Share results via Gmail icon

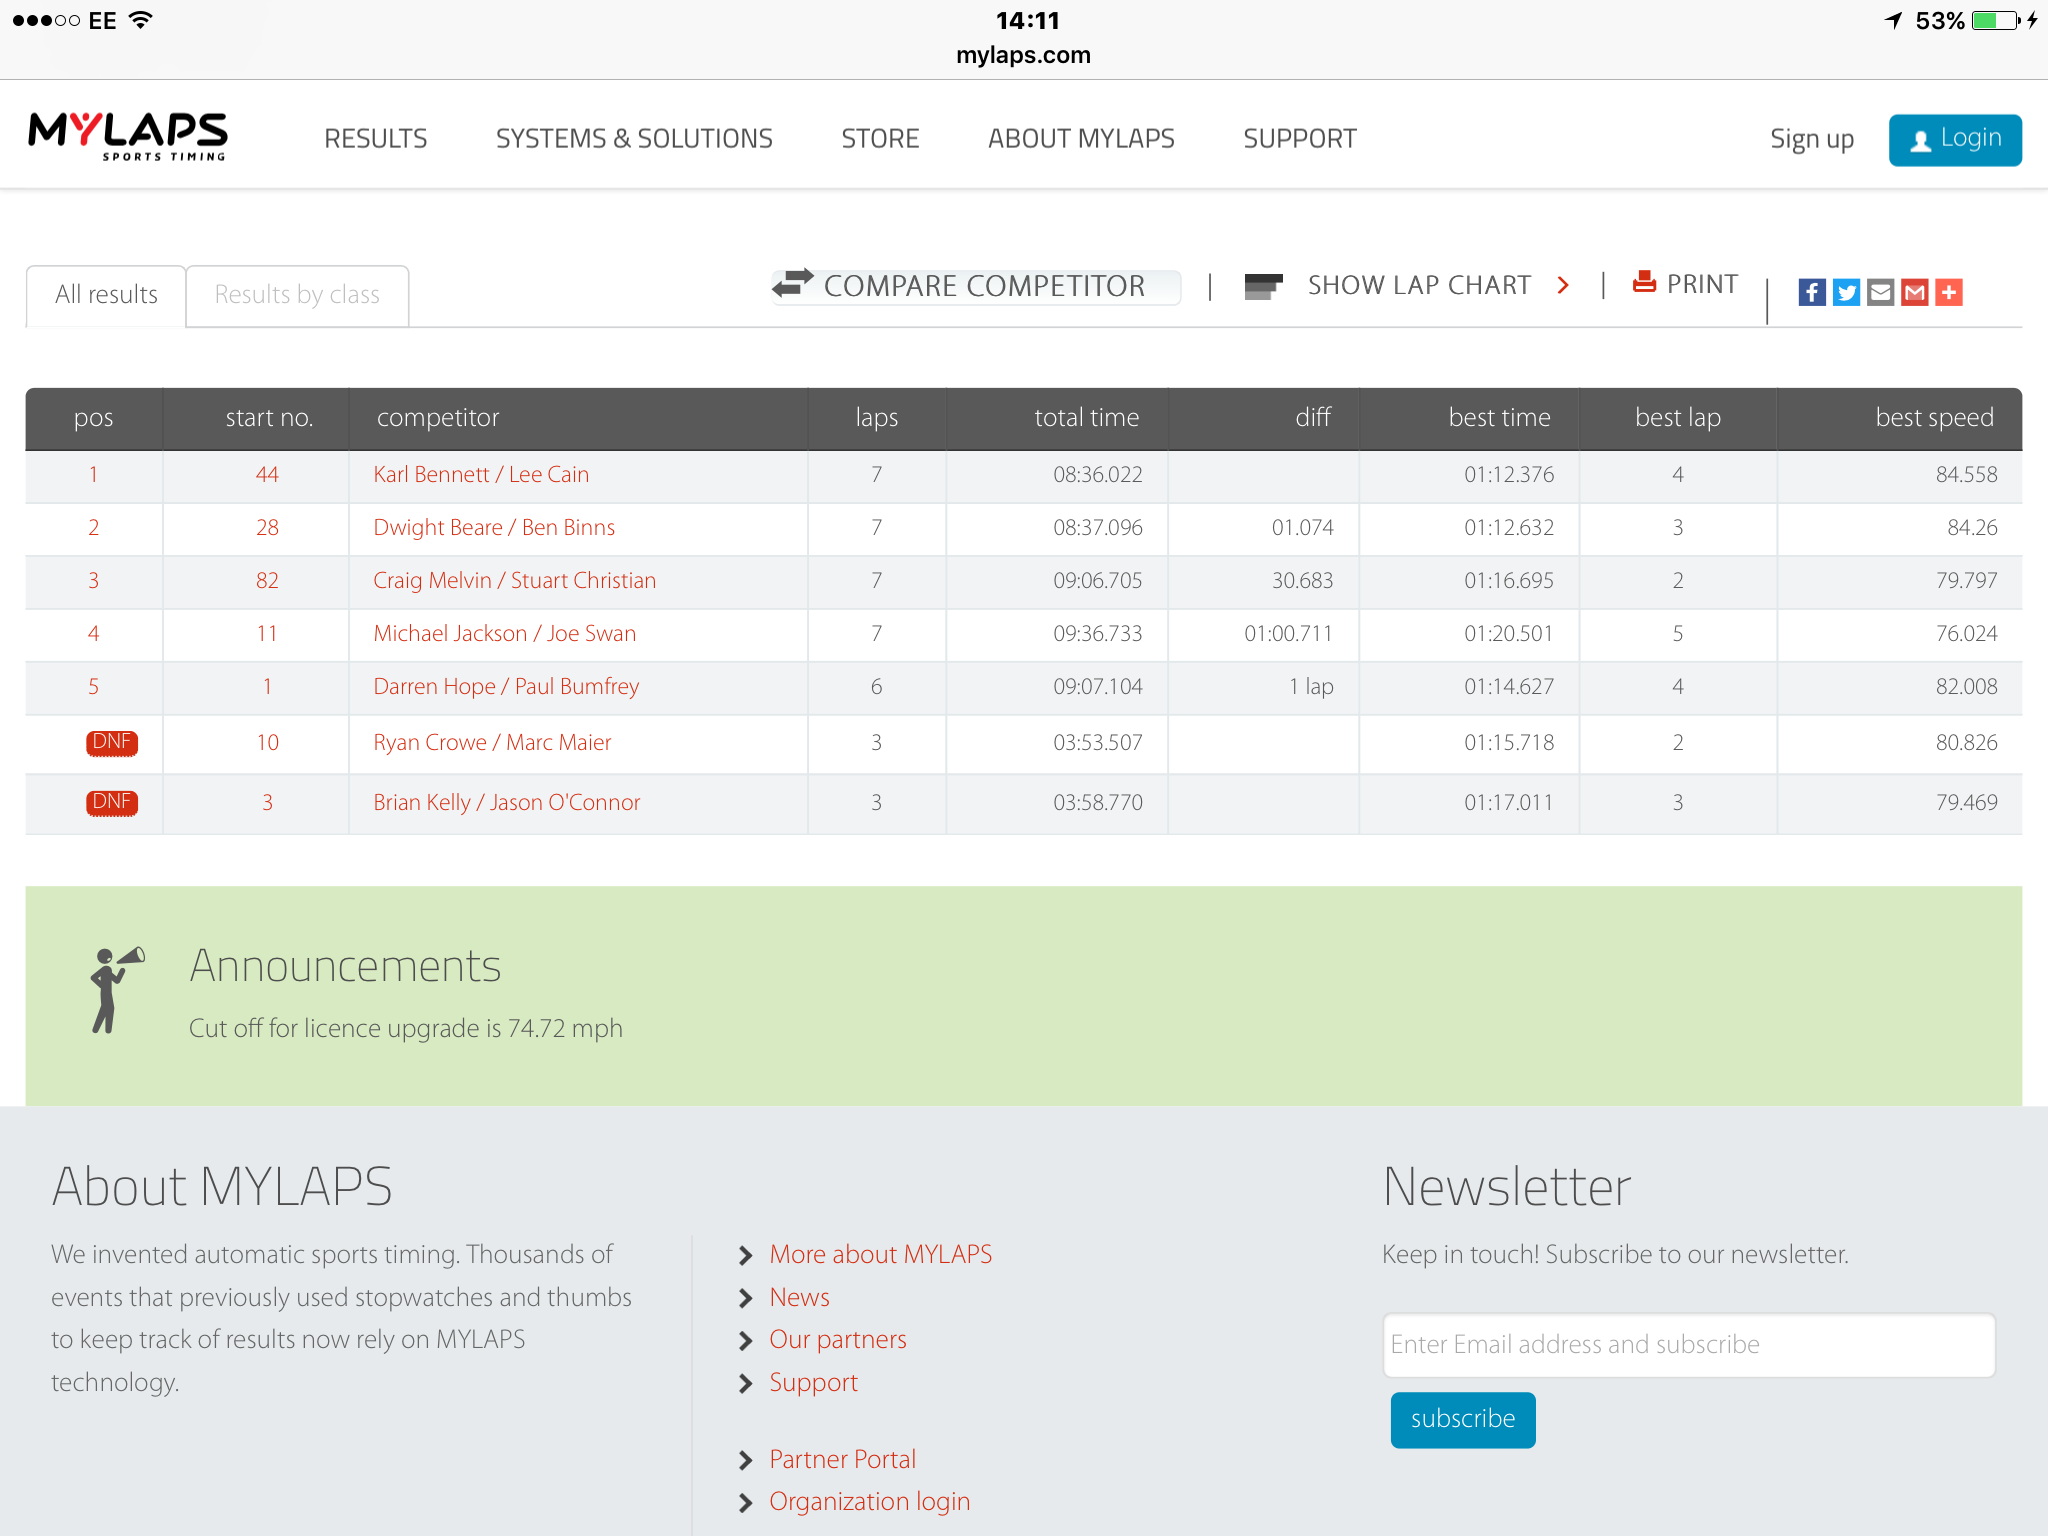[x=1914, y=292]
